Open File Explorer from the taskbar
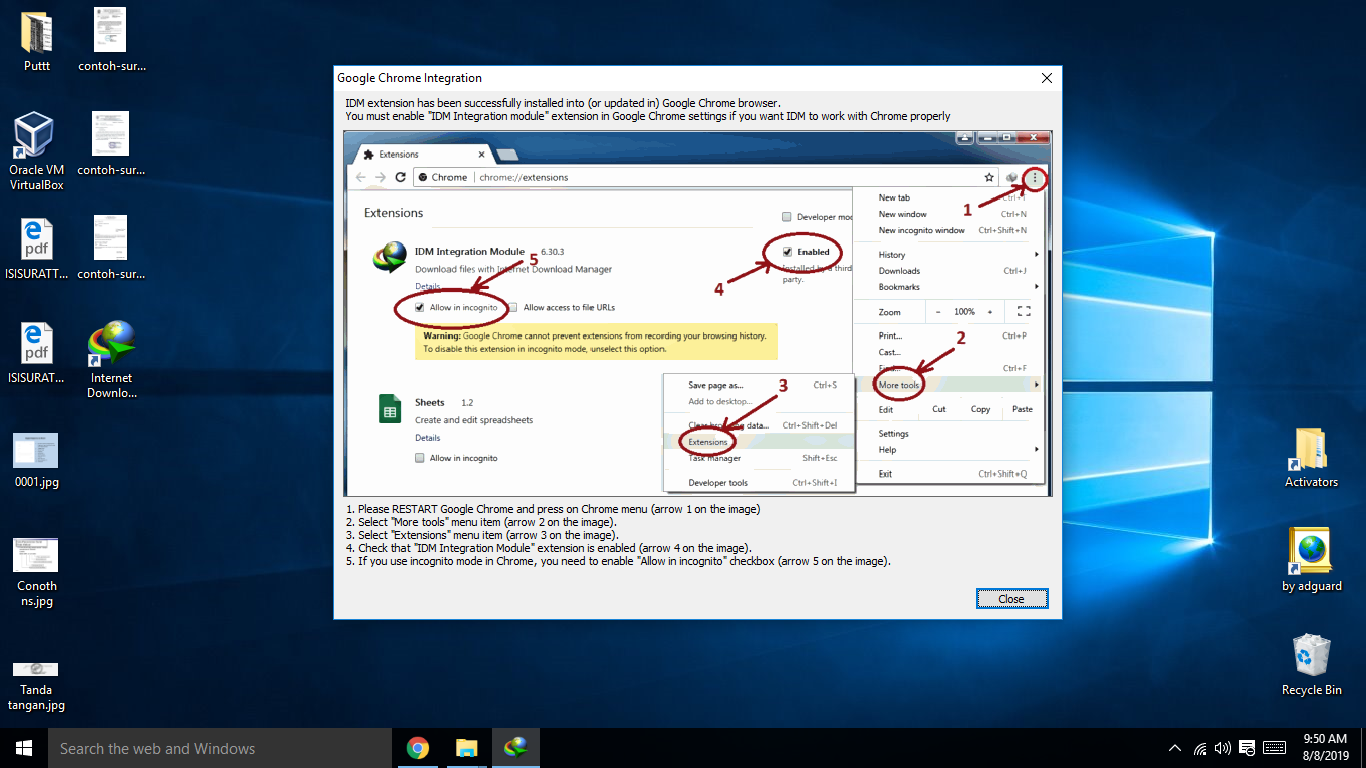 click(x=467, y=748)
